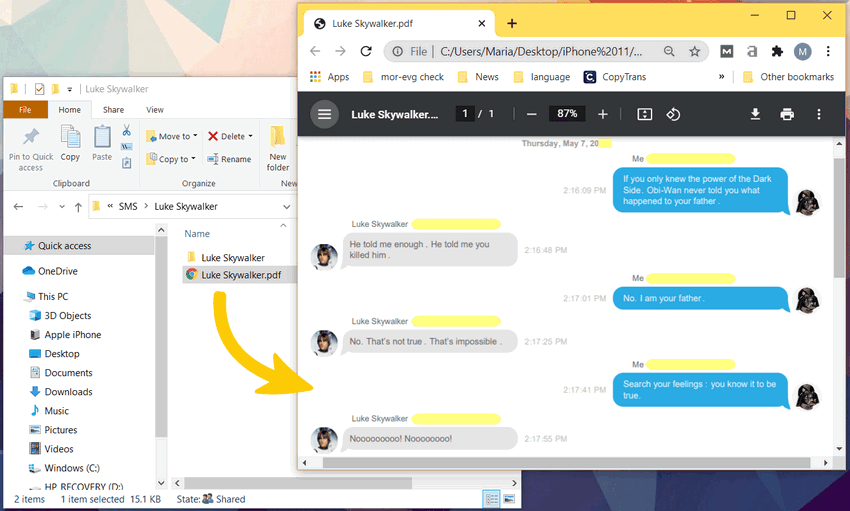Toggle the checkbox in Explorer title bar
The width and height of the screenshot is (850, 511).
pyautogui.click(x=40, y=89)
